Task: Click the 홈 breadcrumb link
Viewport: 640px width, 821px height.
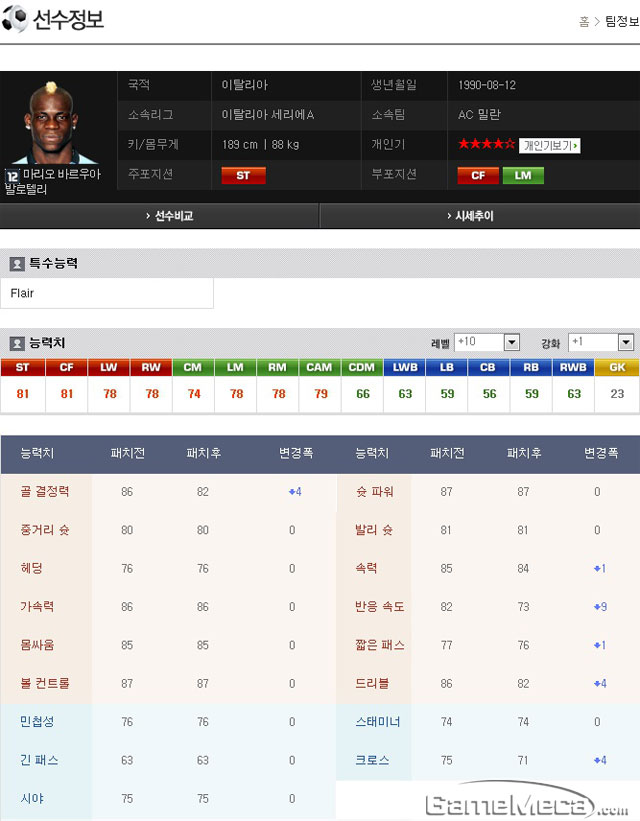Action: (x=584, y=21)
